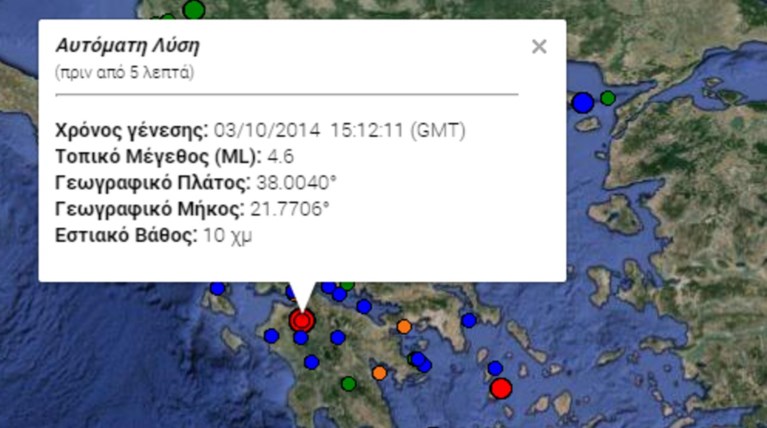Click the large blue marker right of popup
Image resolution: width=767 pixels, height=428 pixels.
pyautogui.click(x=582, y=102)
